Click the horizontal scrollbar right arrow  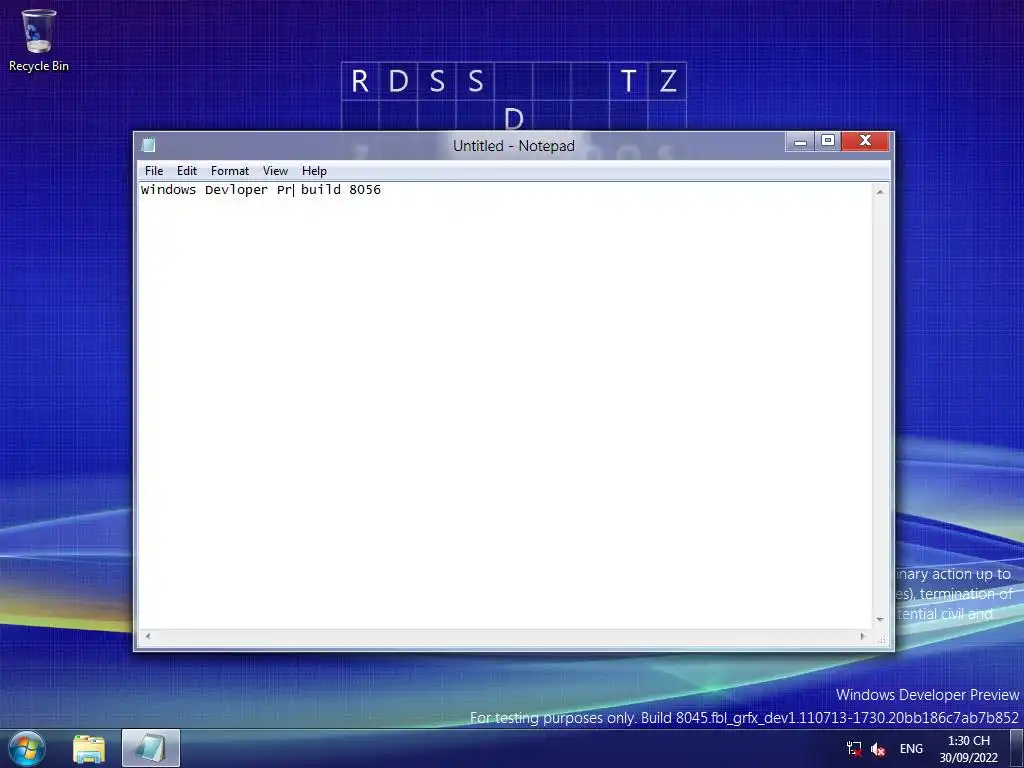tap(862, 636)
